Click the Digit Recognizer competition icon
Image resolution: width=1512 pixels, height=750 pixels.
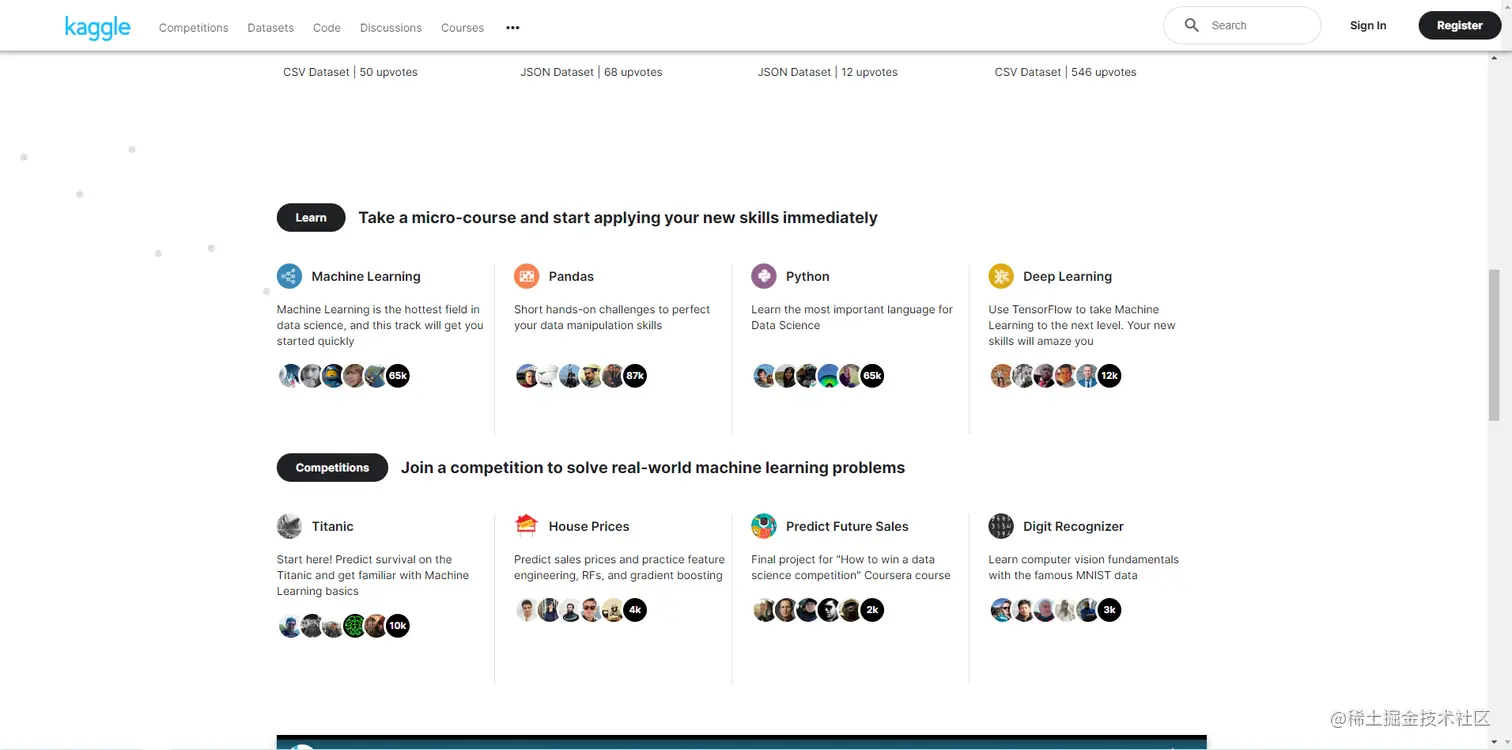(1001, 526)
